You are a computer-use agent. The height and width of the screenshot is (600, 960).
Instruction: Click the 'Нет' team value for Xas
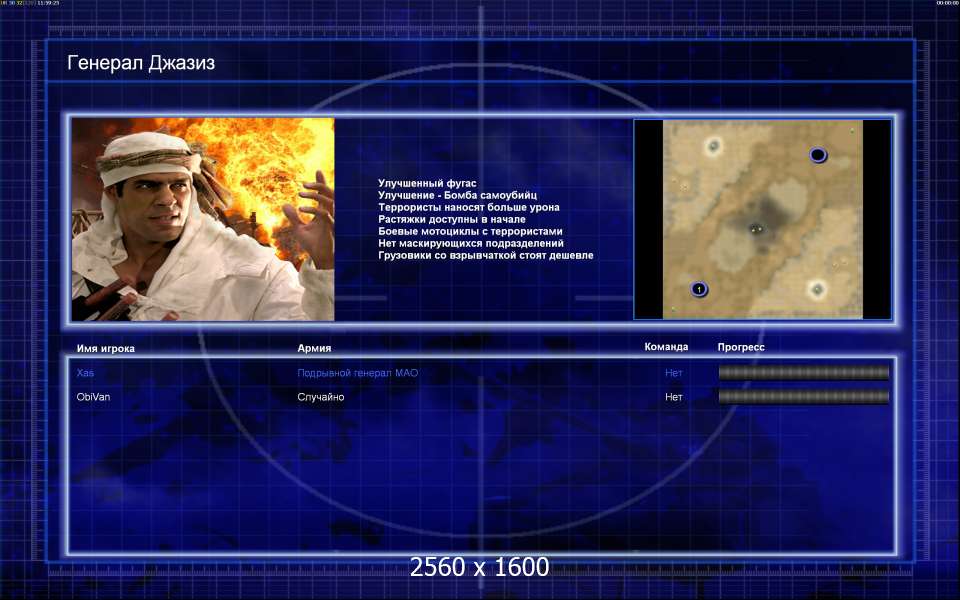click(x=674, y=373)
